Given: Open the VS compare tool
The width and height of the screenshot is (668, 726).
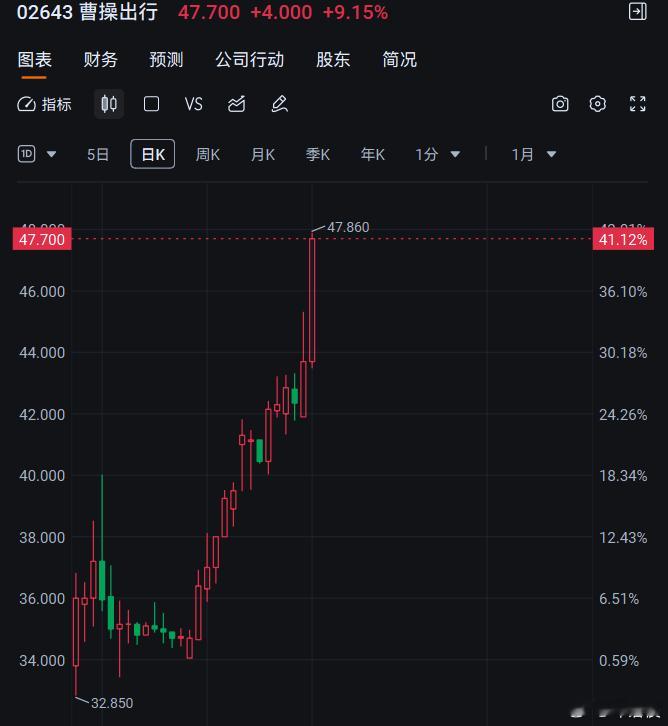Looking at the screenshot, I should coord(194,104).
